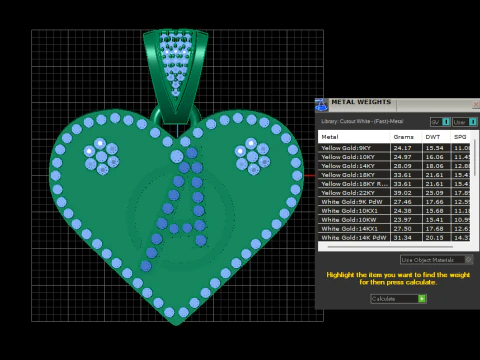Click the 39.02 grams value
The height and width of the screenshot is (360, 480).
pos(402,193)
